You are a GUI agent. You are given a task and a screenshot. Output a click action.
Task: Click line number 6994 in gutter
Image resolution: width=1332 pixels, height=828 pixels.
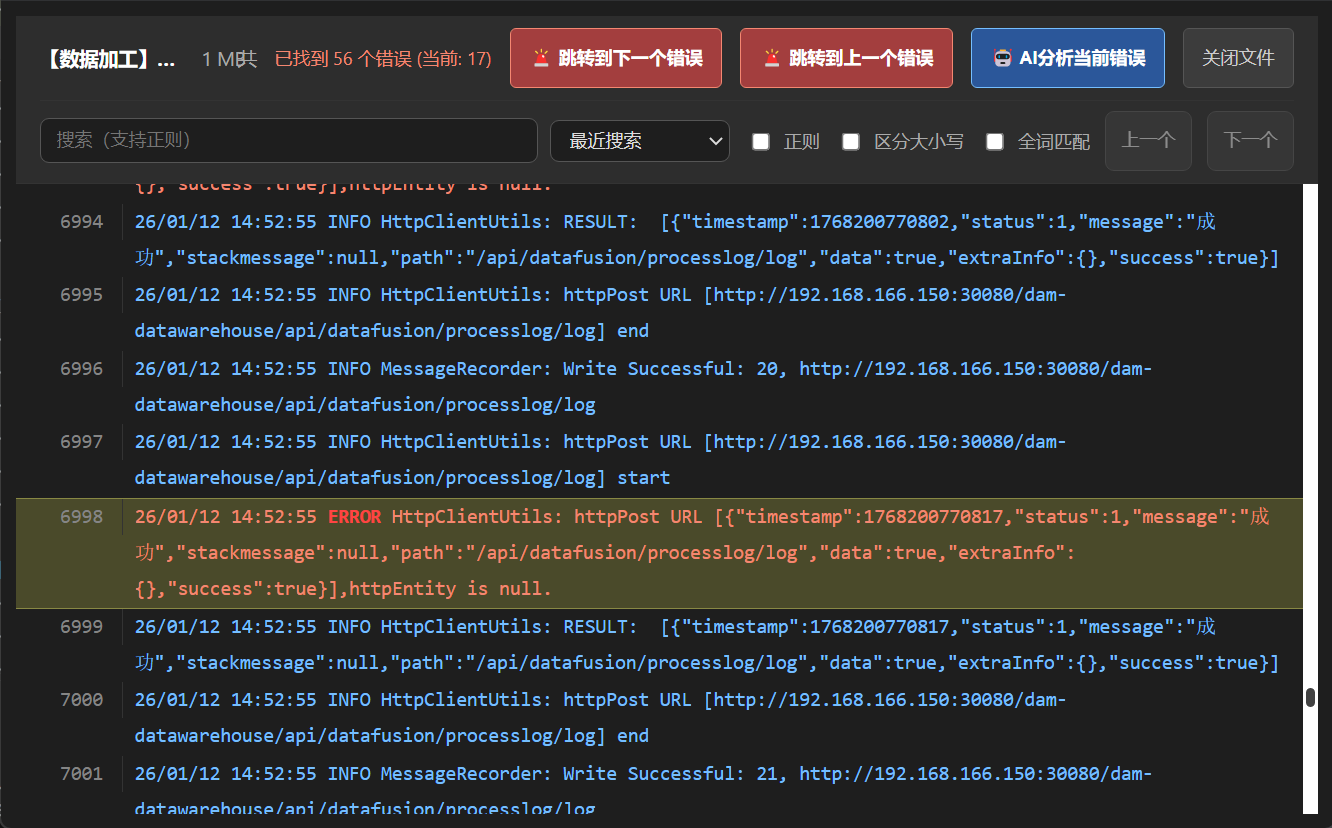pos(81,222)
